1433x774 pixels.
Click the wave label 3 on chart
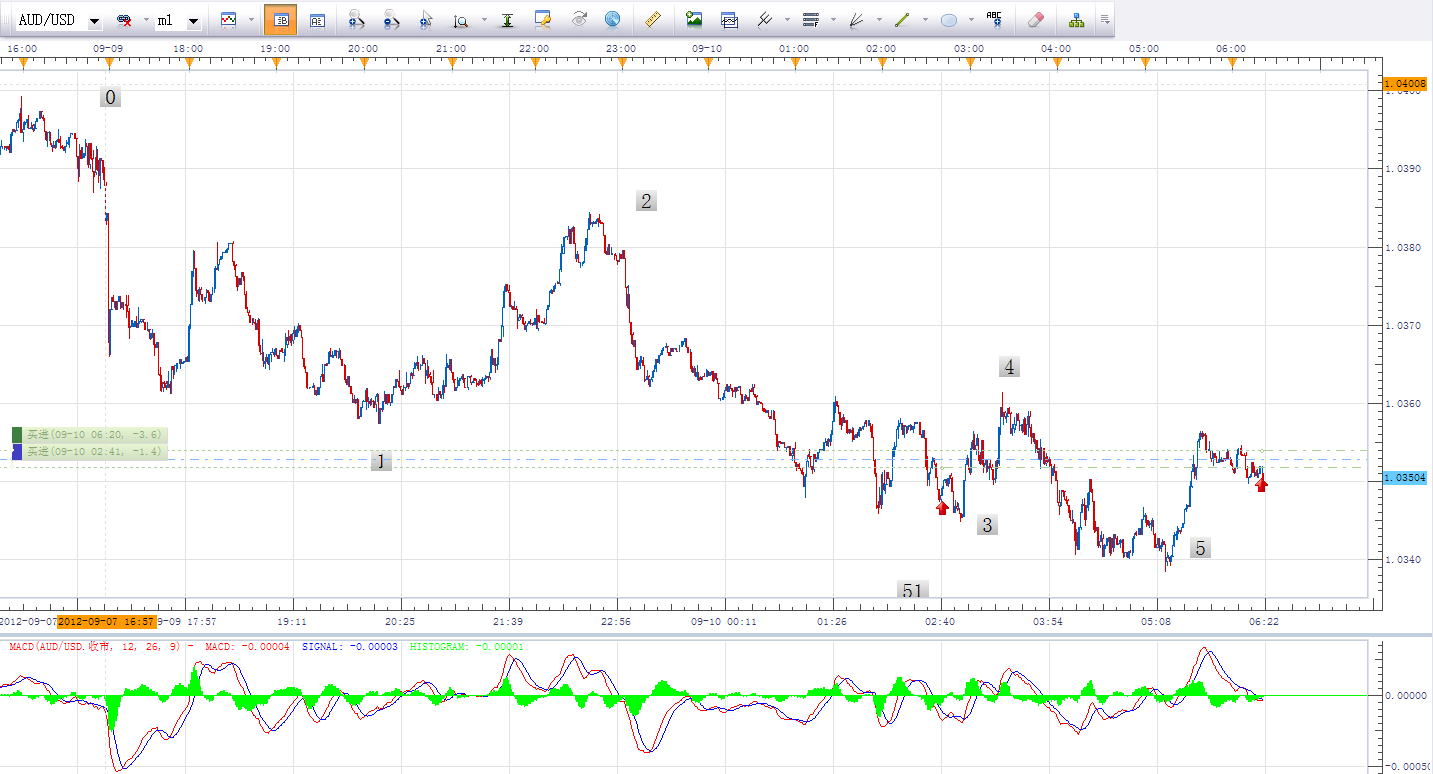point(987,525)
